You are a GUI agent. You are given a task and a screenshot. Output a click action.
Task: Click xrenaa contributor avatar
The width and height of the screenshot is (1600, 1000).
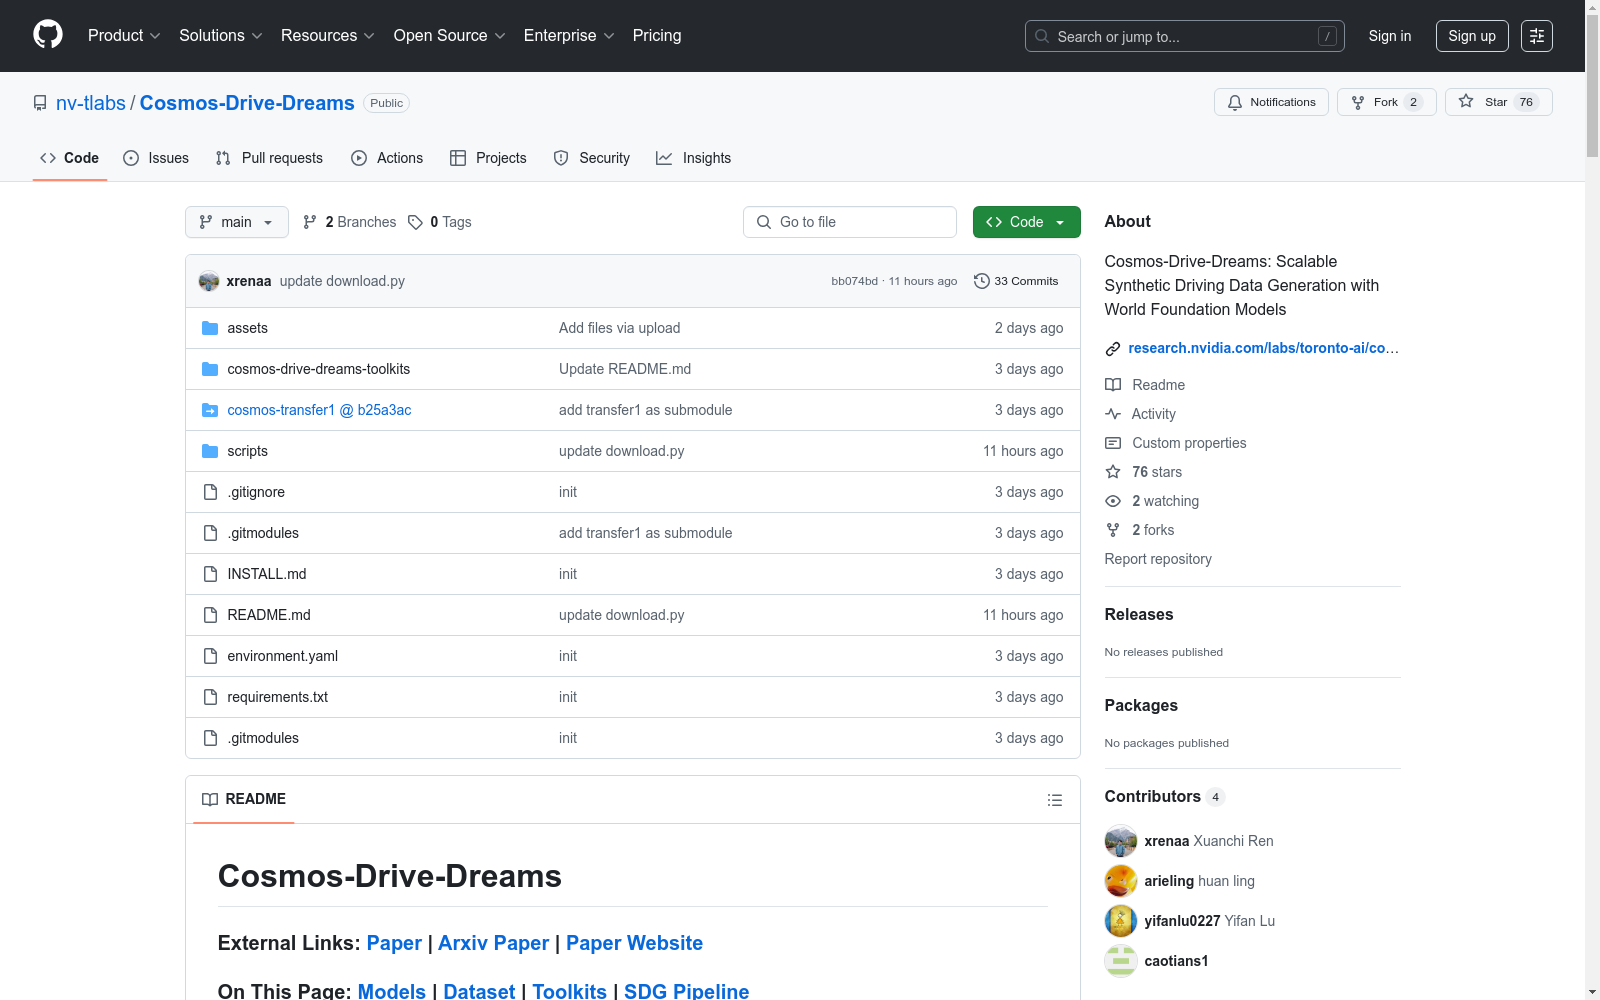point(1121,841)
